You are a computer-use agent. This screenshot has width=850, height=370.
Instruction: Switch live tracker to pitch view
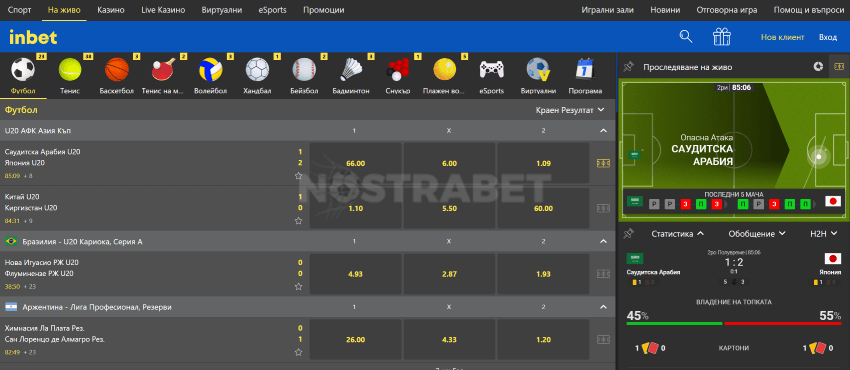point(839,67)
